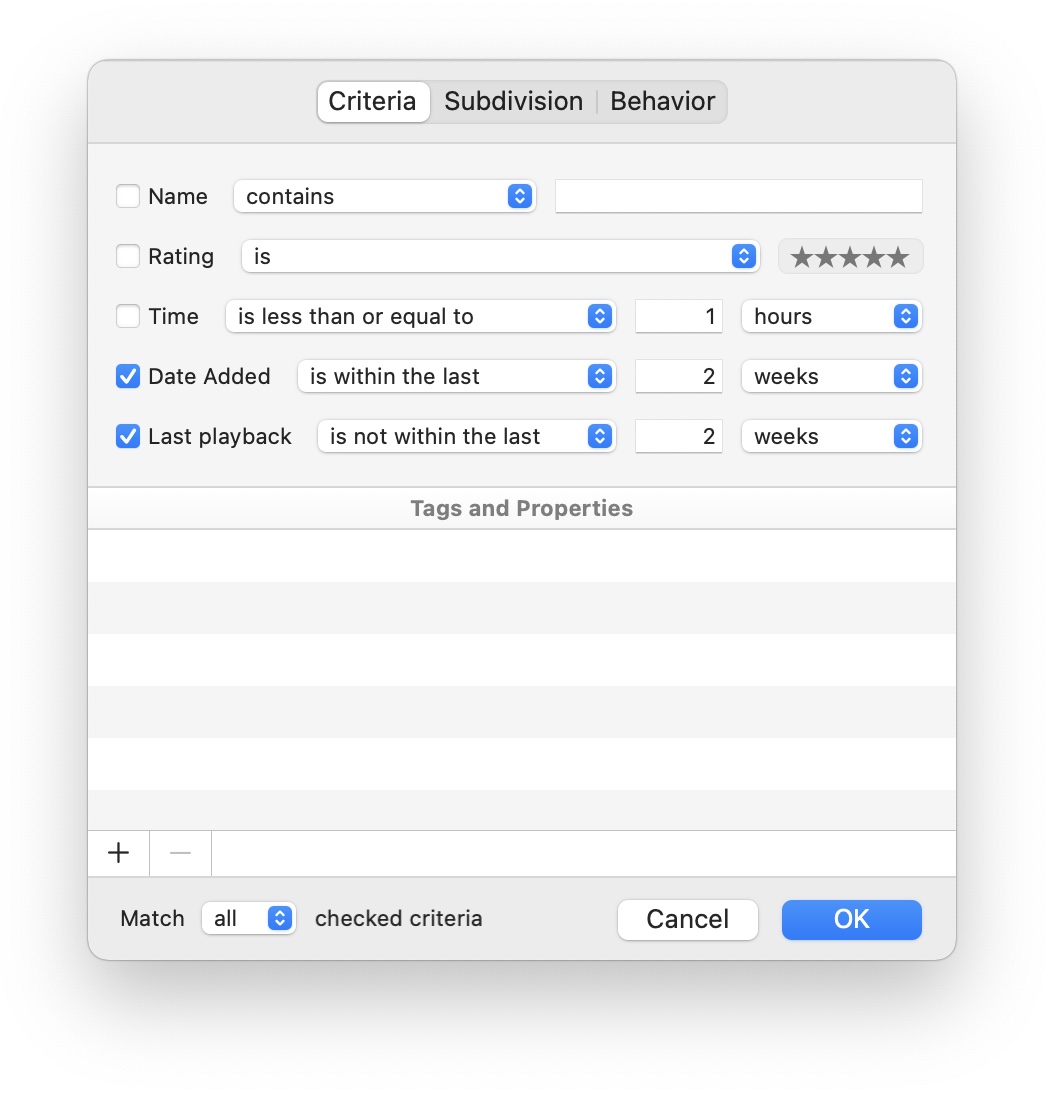
Task: Click the plus icon to add criterion
Action: [118, 853]
